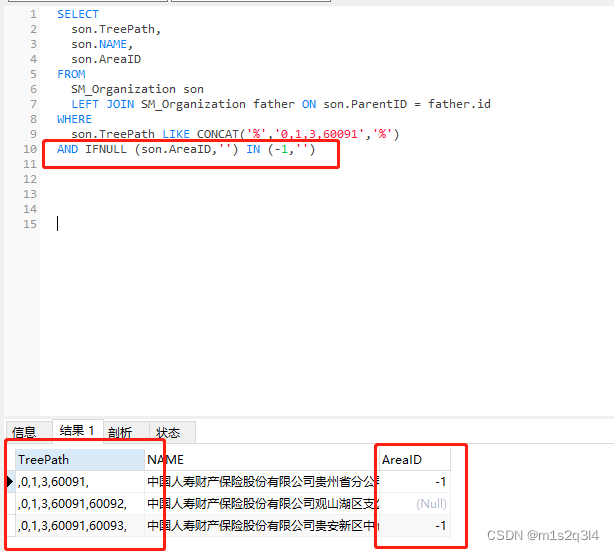Click the NAME column header
The width and height of the screenshot is (614, 552).
262,460
